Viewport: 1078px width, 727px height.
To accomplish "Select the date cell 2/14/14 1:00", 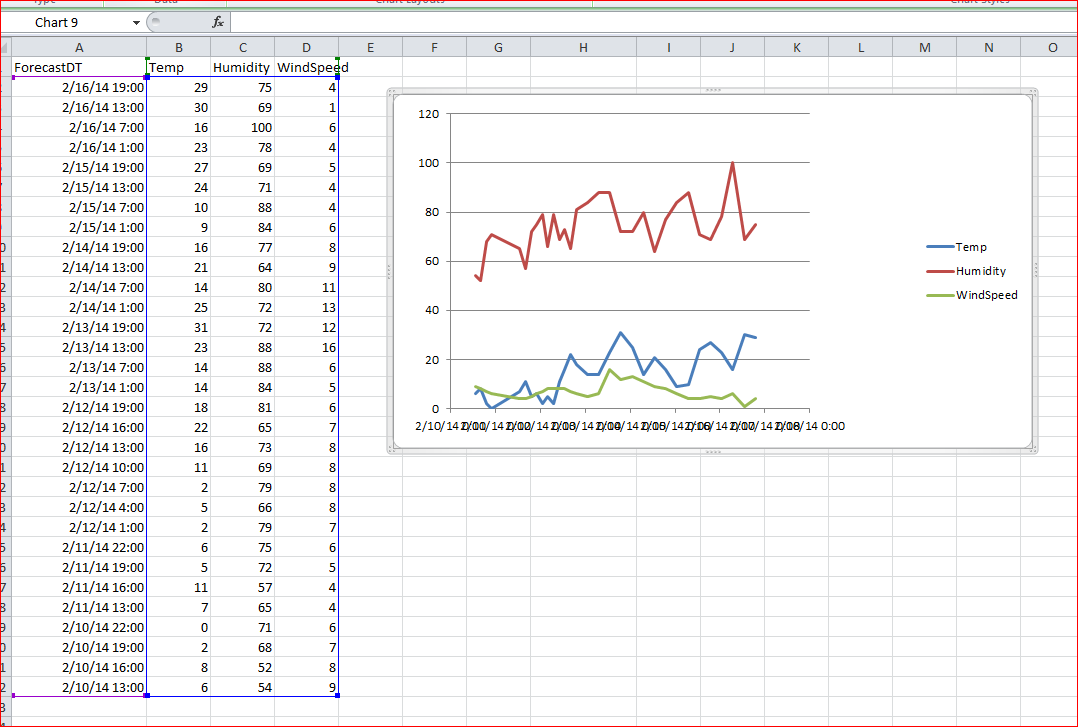I will tap(79, 307).
